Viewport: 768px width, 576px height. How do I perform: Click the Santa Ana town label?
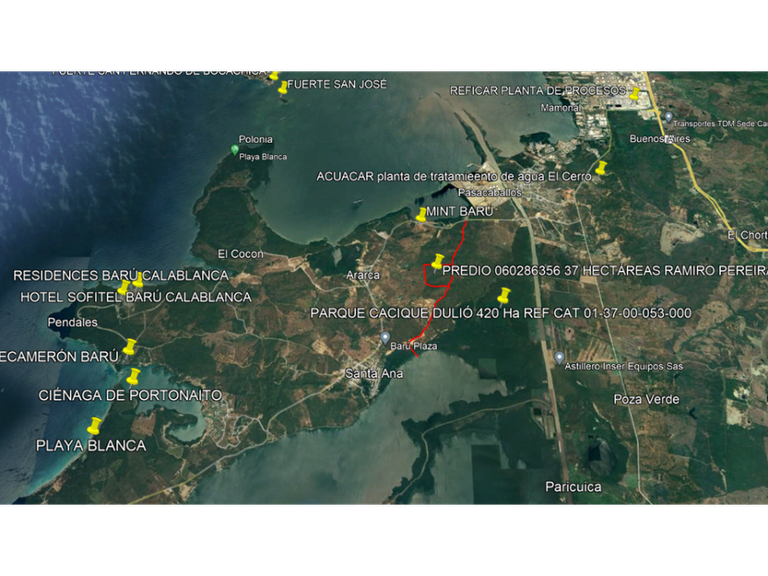coord(374,374)
